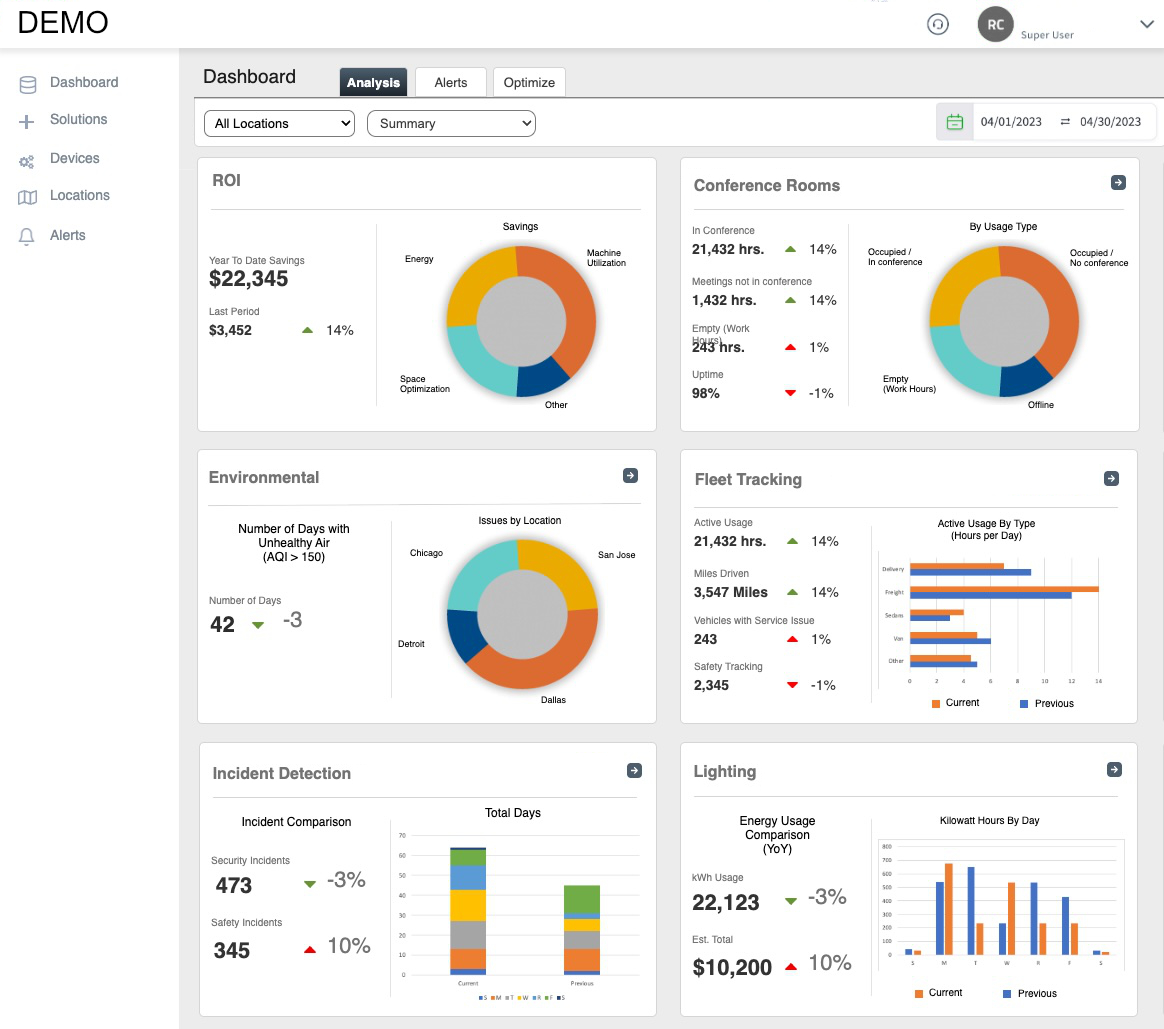This screenshot has width=1164, height=1029.
Task: Click Current legend swatch in Fleet Tracking
Action: click(936, 704)
